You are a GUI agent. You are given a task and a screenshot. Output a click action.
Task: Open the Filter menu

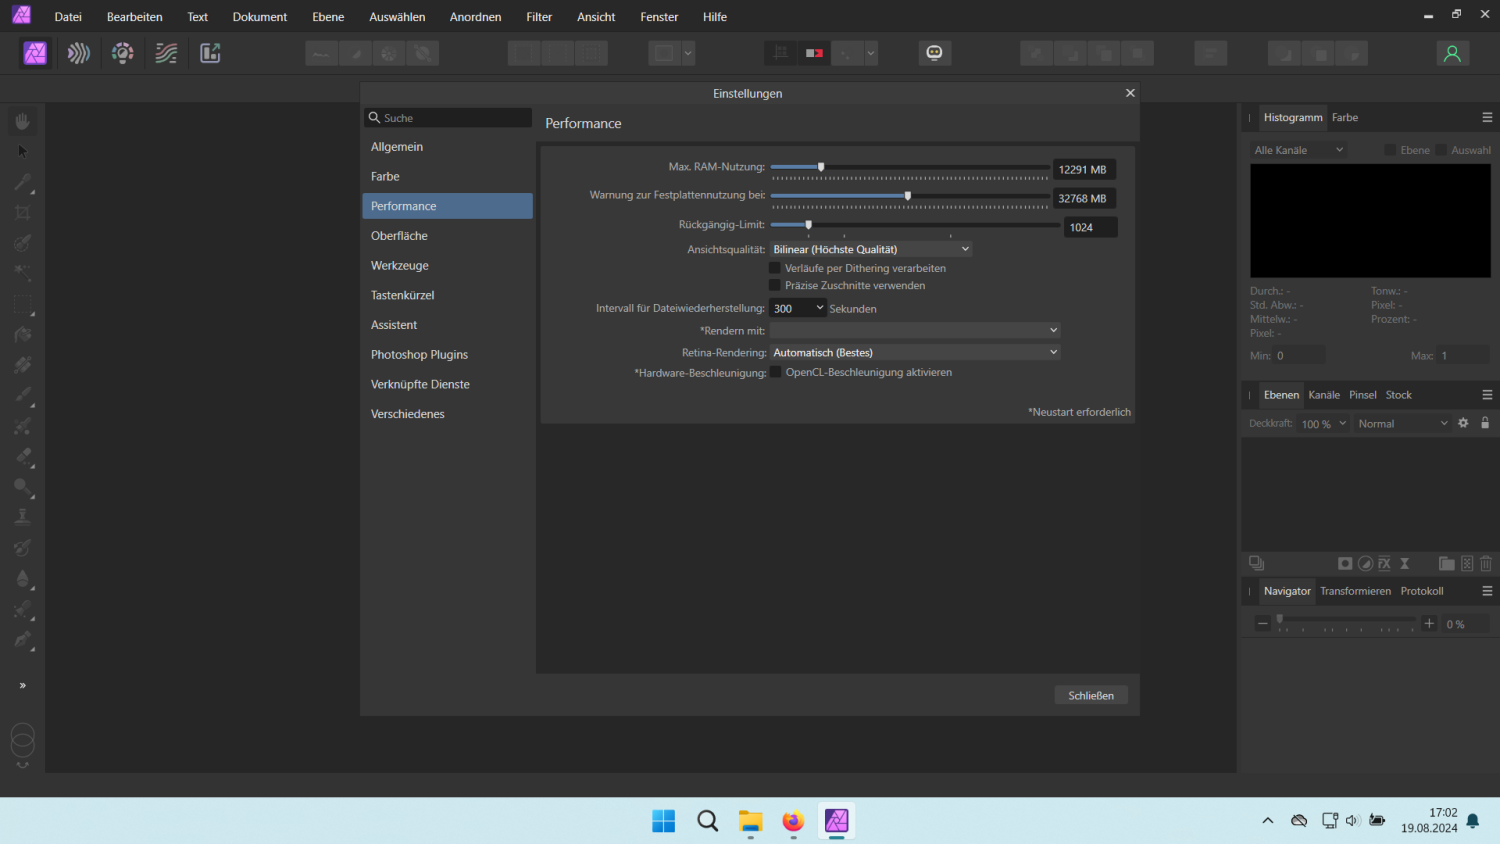pos(539,17)
